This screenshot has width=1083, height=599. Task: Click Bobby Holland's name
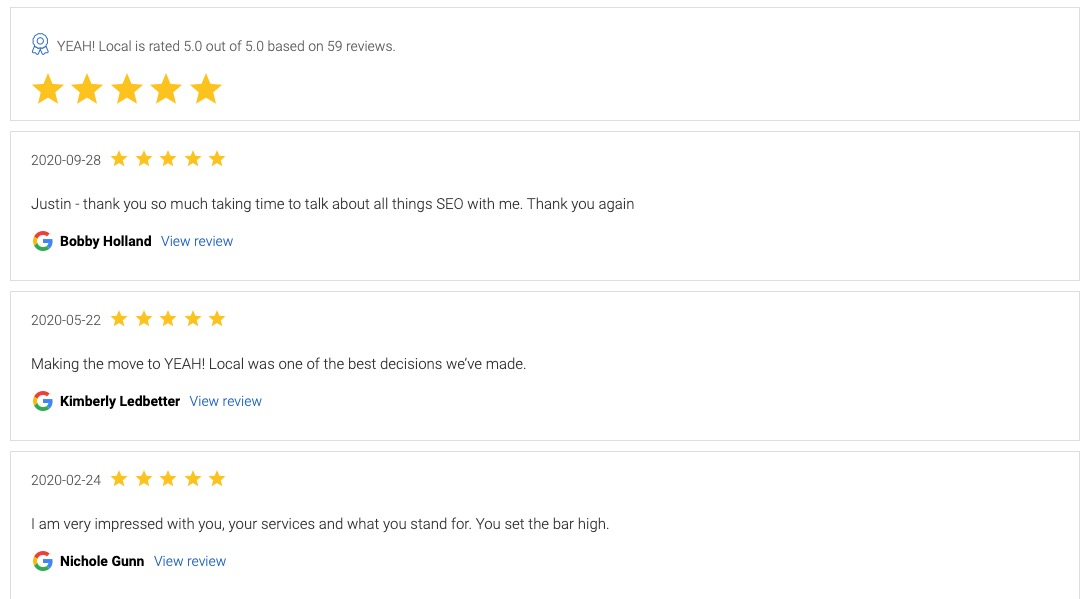click(106, 241)
